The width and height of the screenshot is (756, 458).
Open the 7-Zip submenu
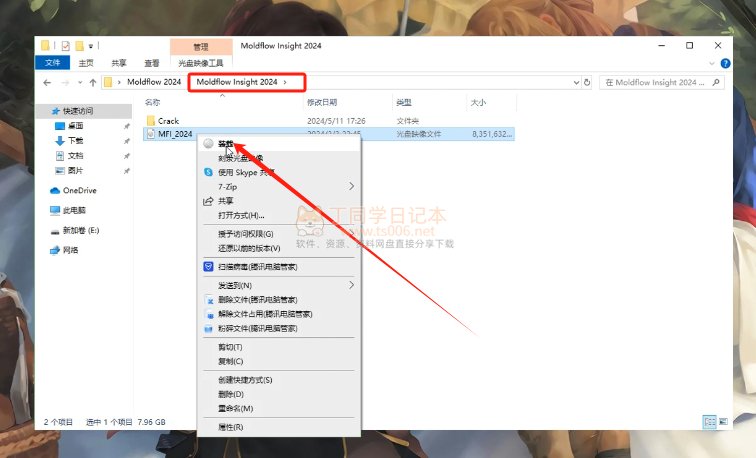279,187
